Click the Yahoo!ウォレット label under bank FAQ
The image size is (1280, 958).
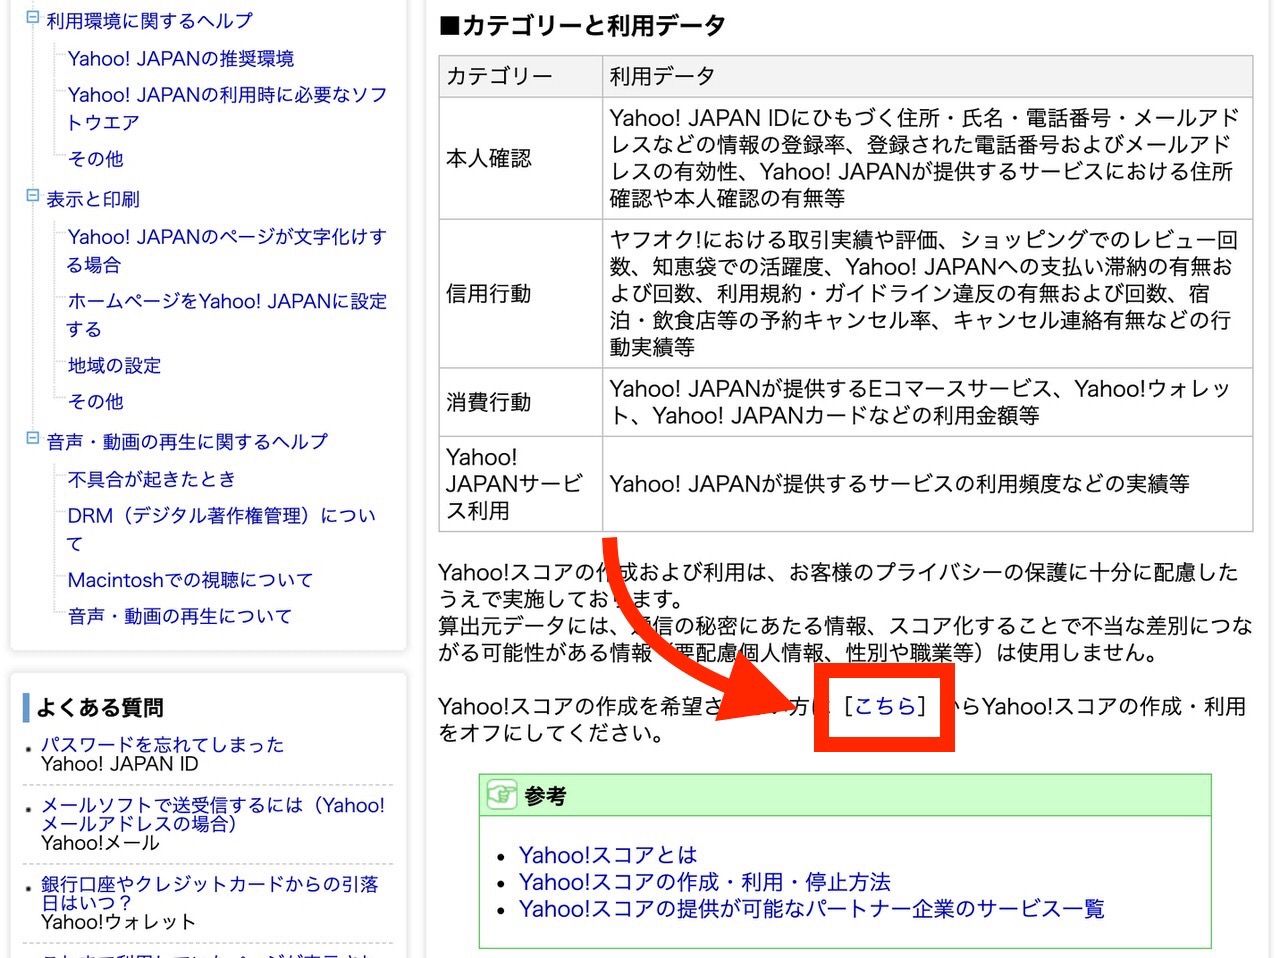click(118, 922)
